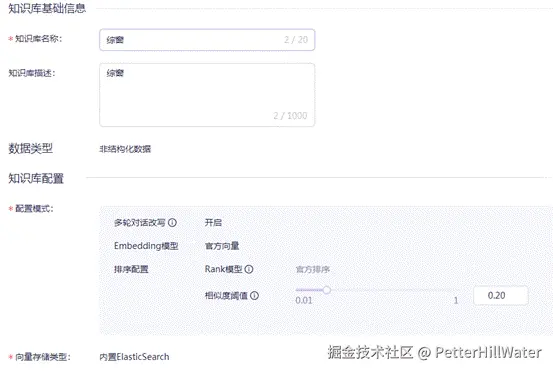Click the 开启 value for multi-turn rewrite

[x=213, y=223]
